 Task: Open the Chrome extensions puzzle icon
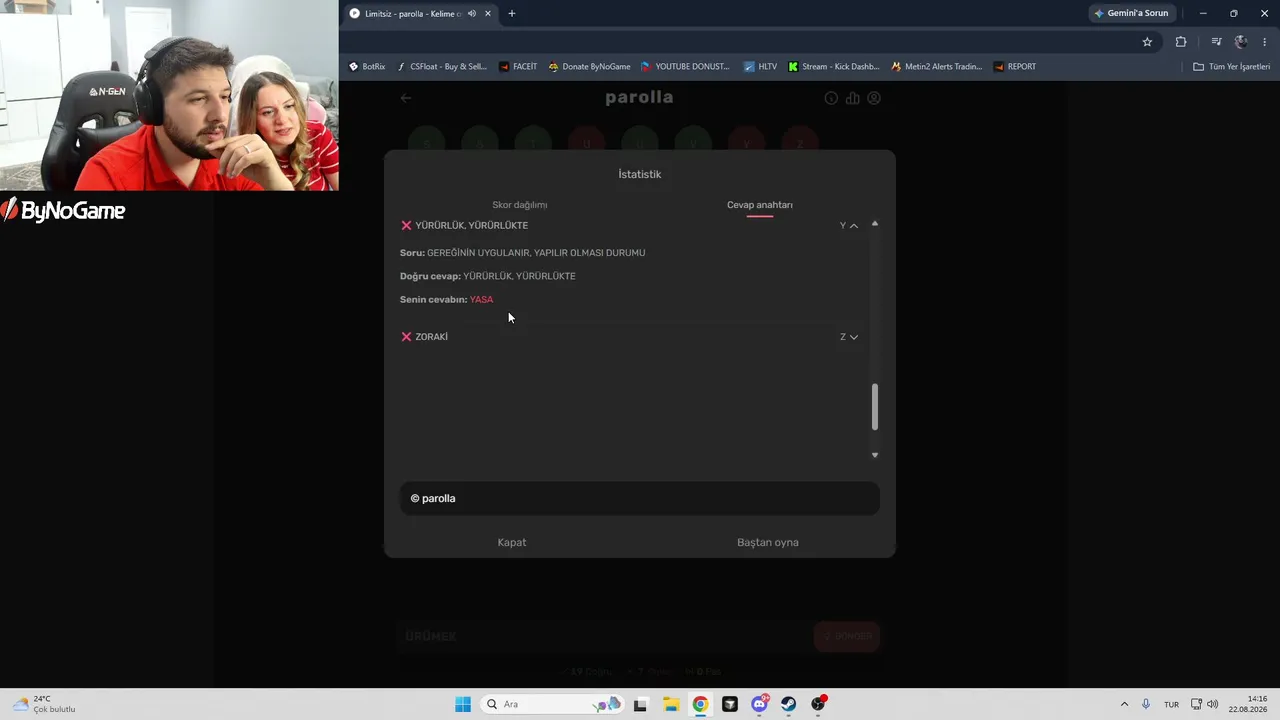click(x=1181, y=42)
